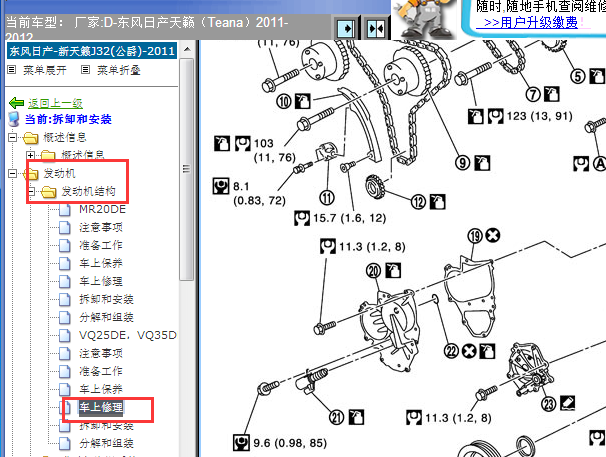Collapse the 发动机 folder node

coord(12,174)
